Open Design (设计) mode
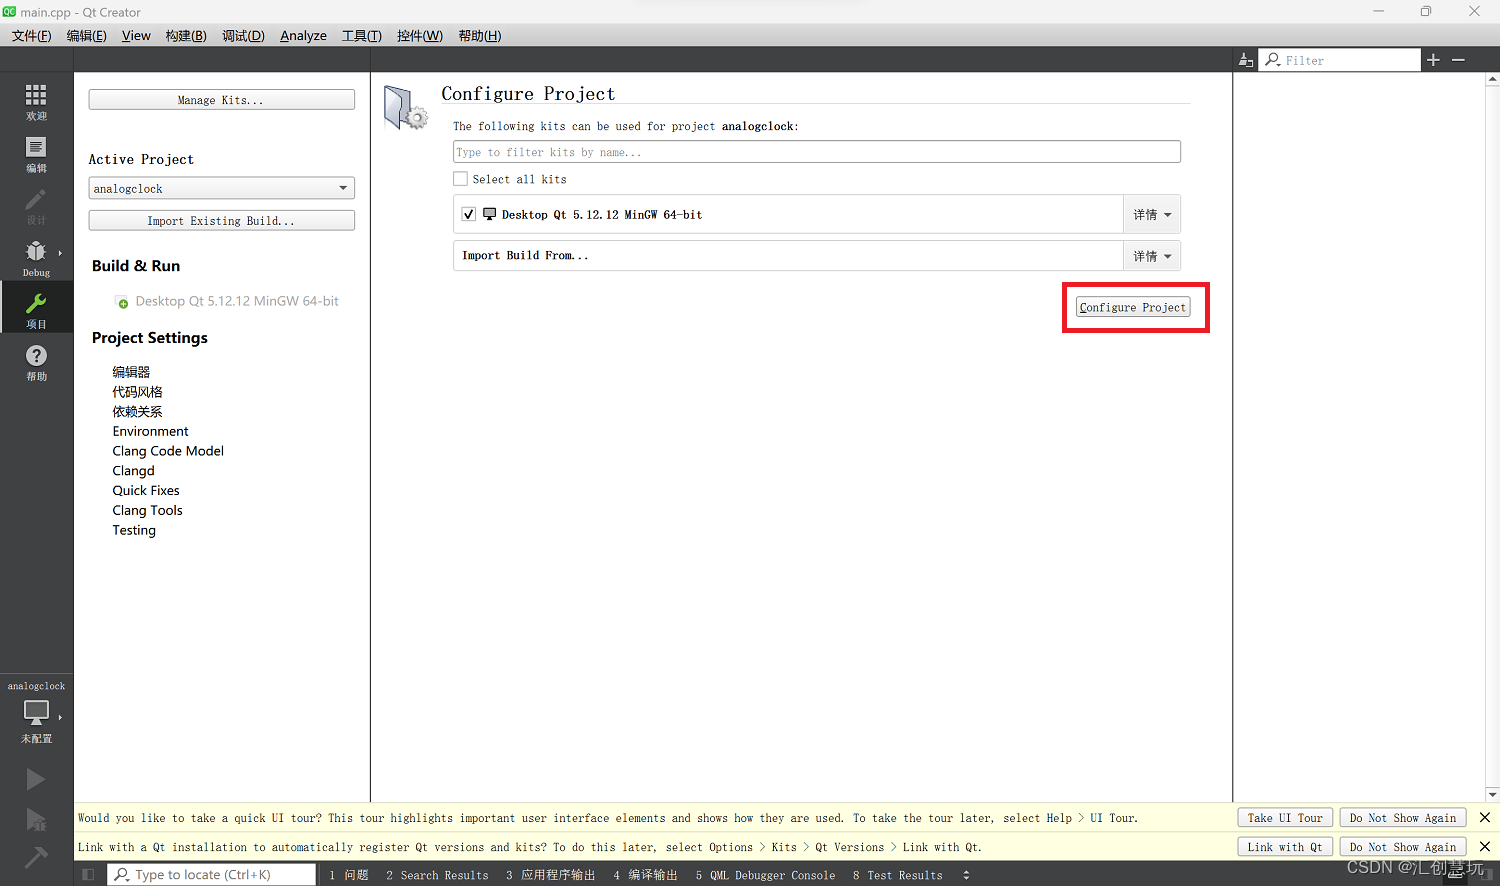1500x886 pixels. pos(36,206)
